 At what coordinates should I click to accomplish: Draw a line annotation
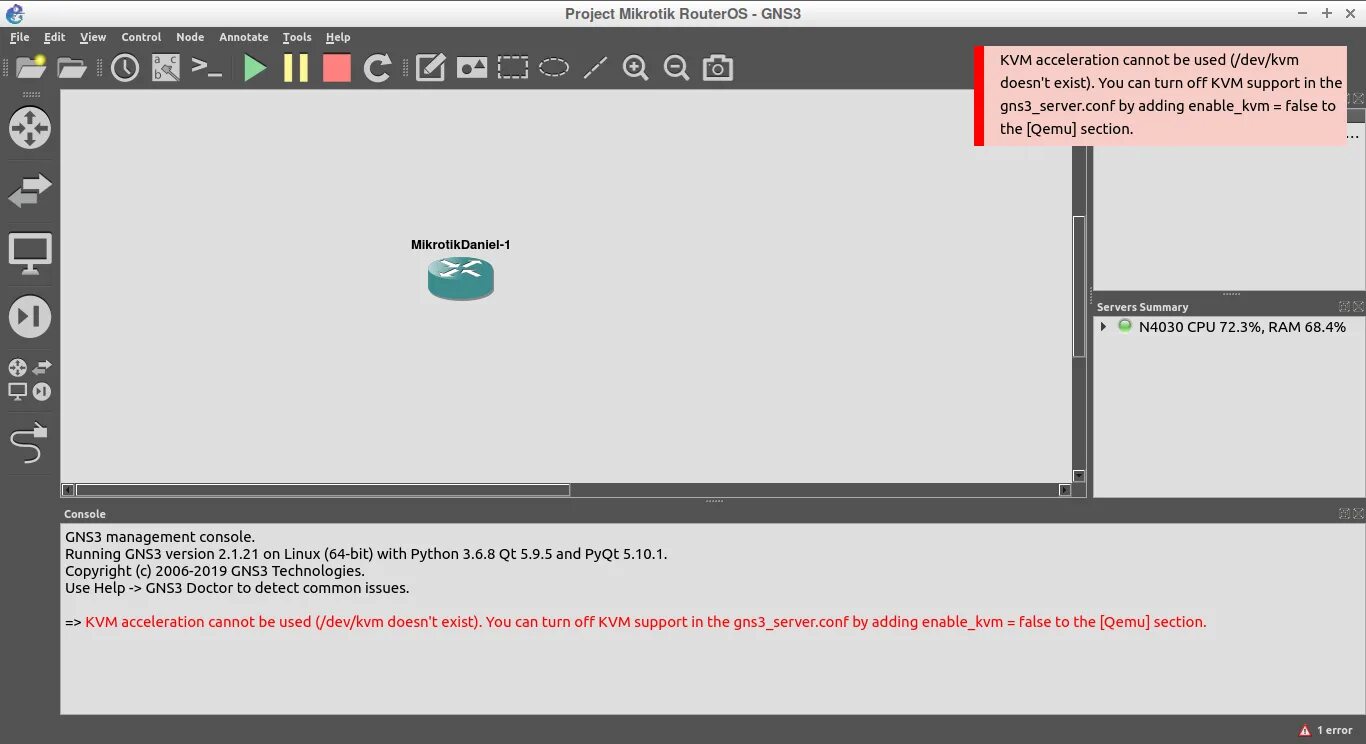click(595, 68)
